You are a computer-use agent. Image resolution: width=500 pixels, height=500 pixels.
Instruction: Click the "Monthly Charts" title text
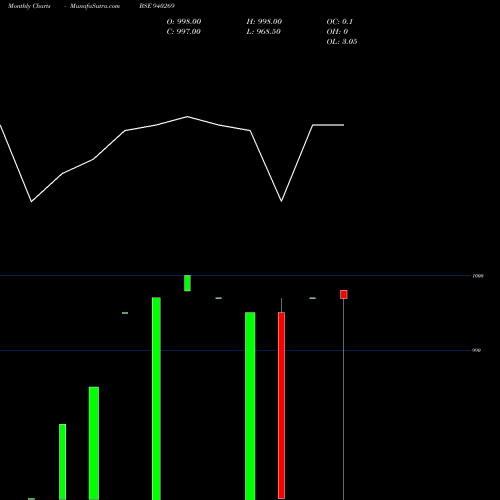tap(29, 6)
